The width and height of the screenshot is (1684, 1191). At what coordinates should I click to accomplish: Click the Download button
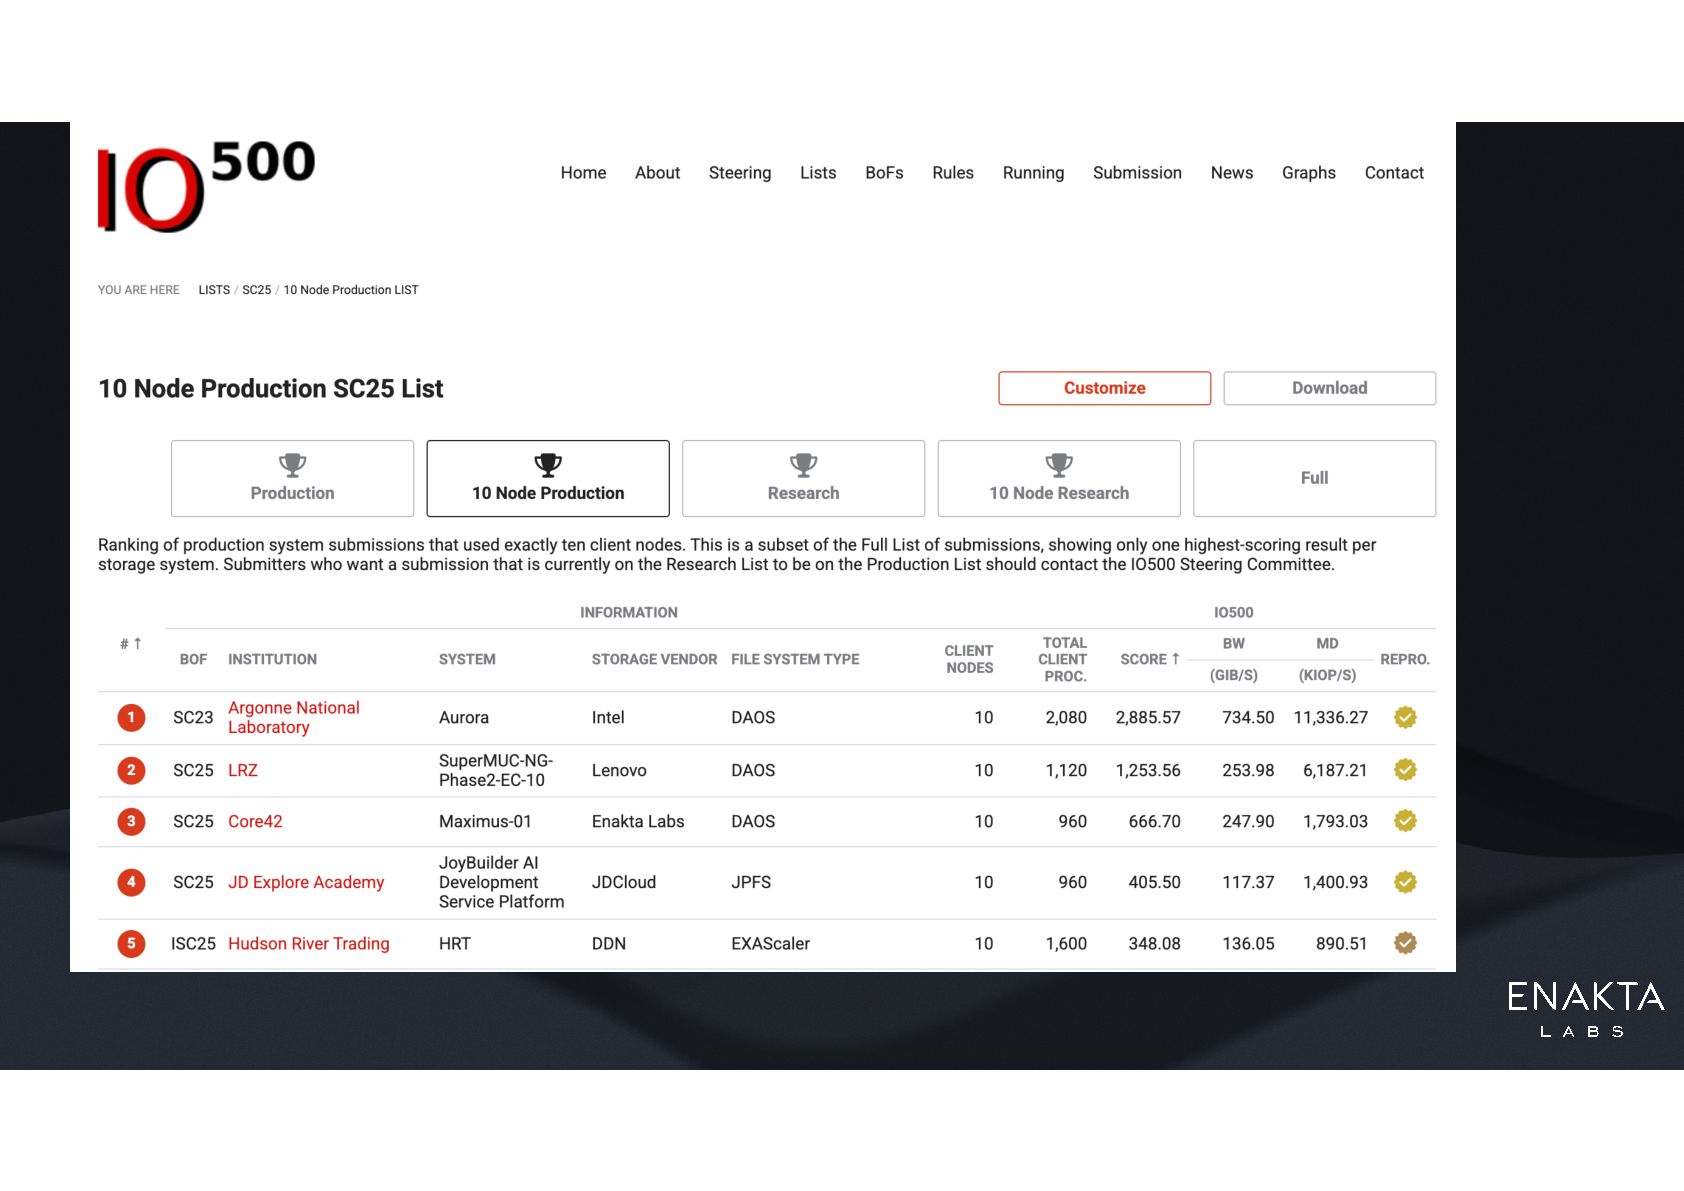click(1329, 388)
